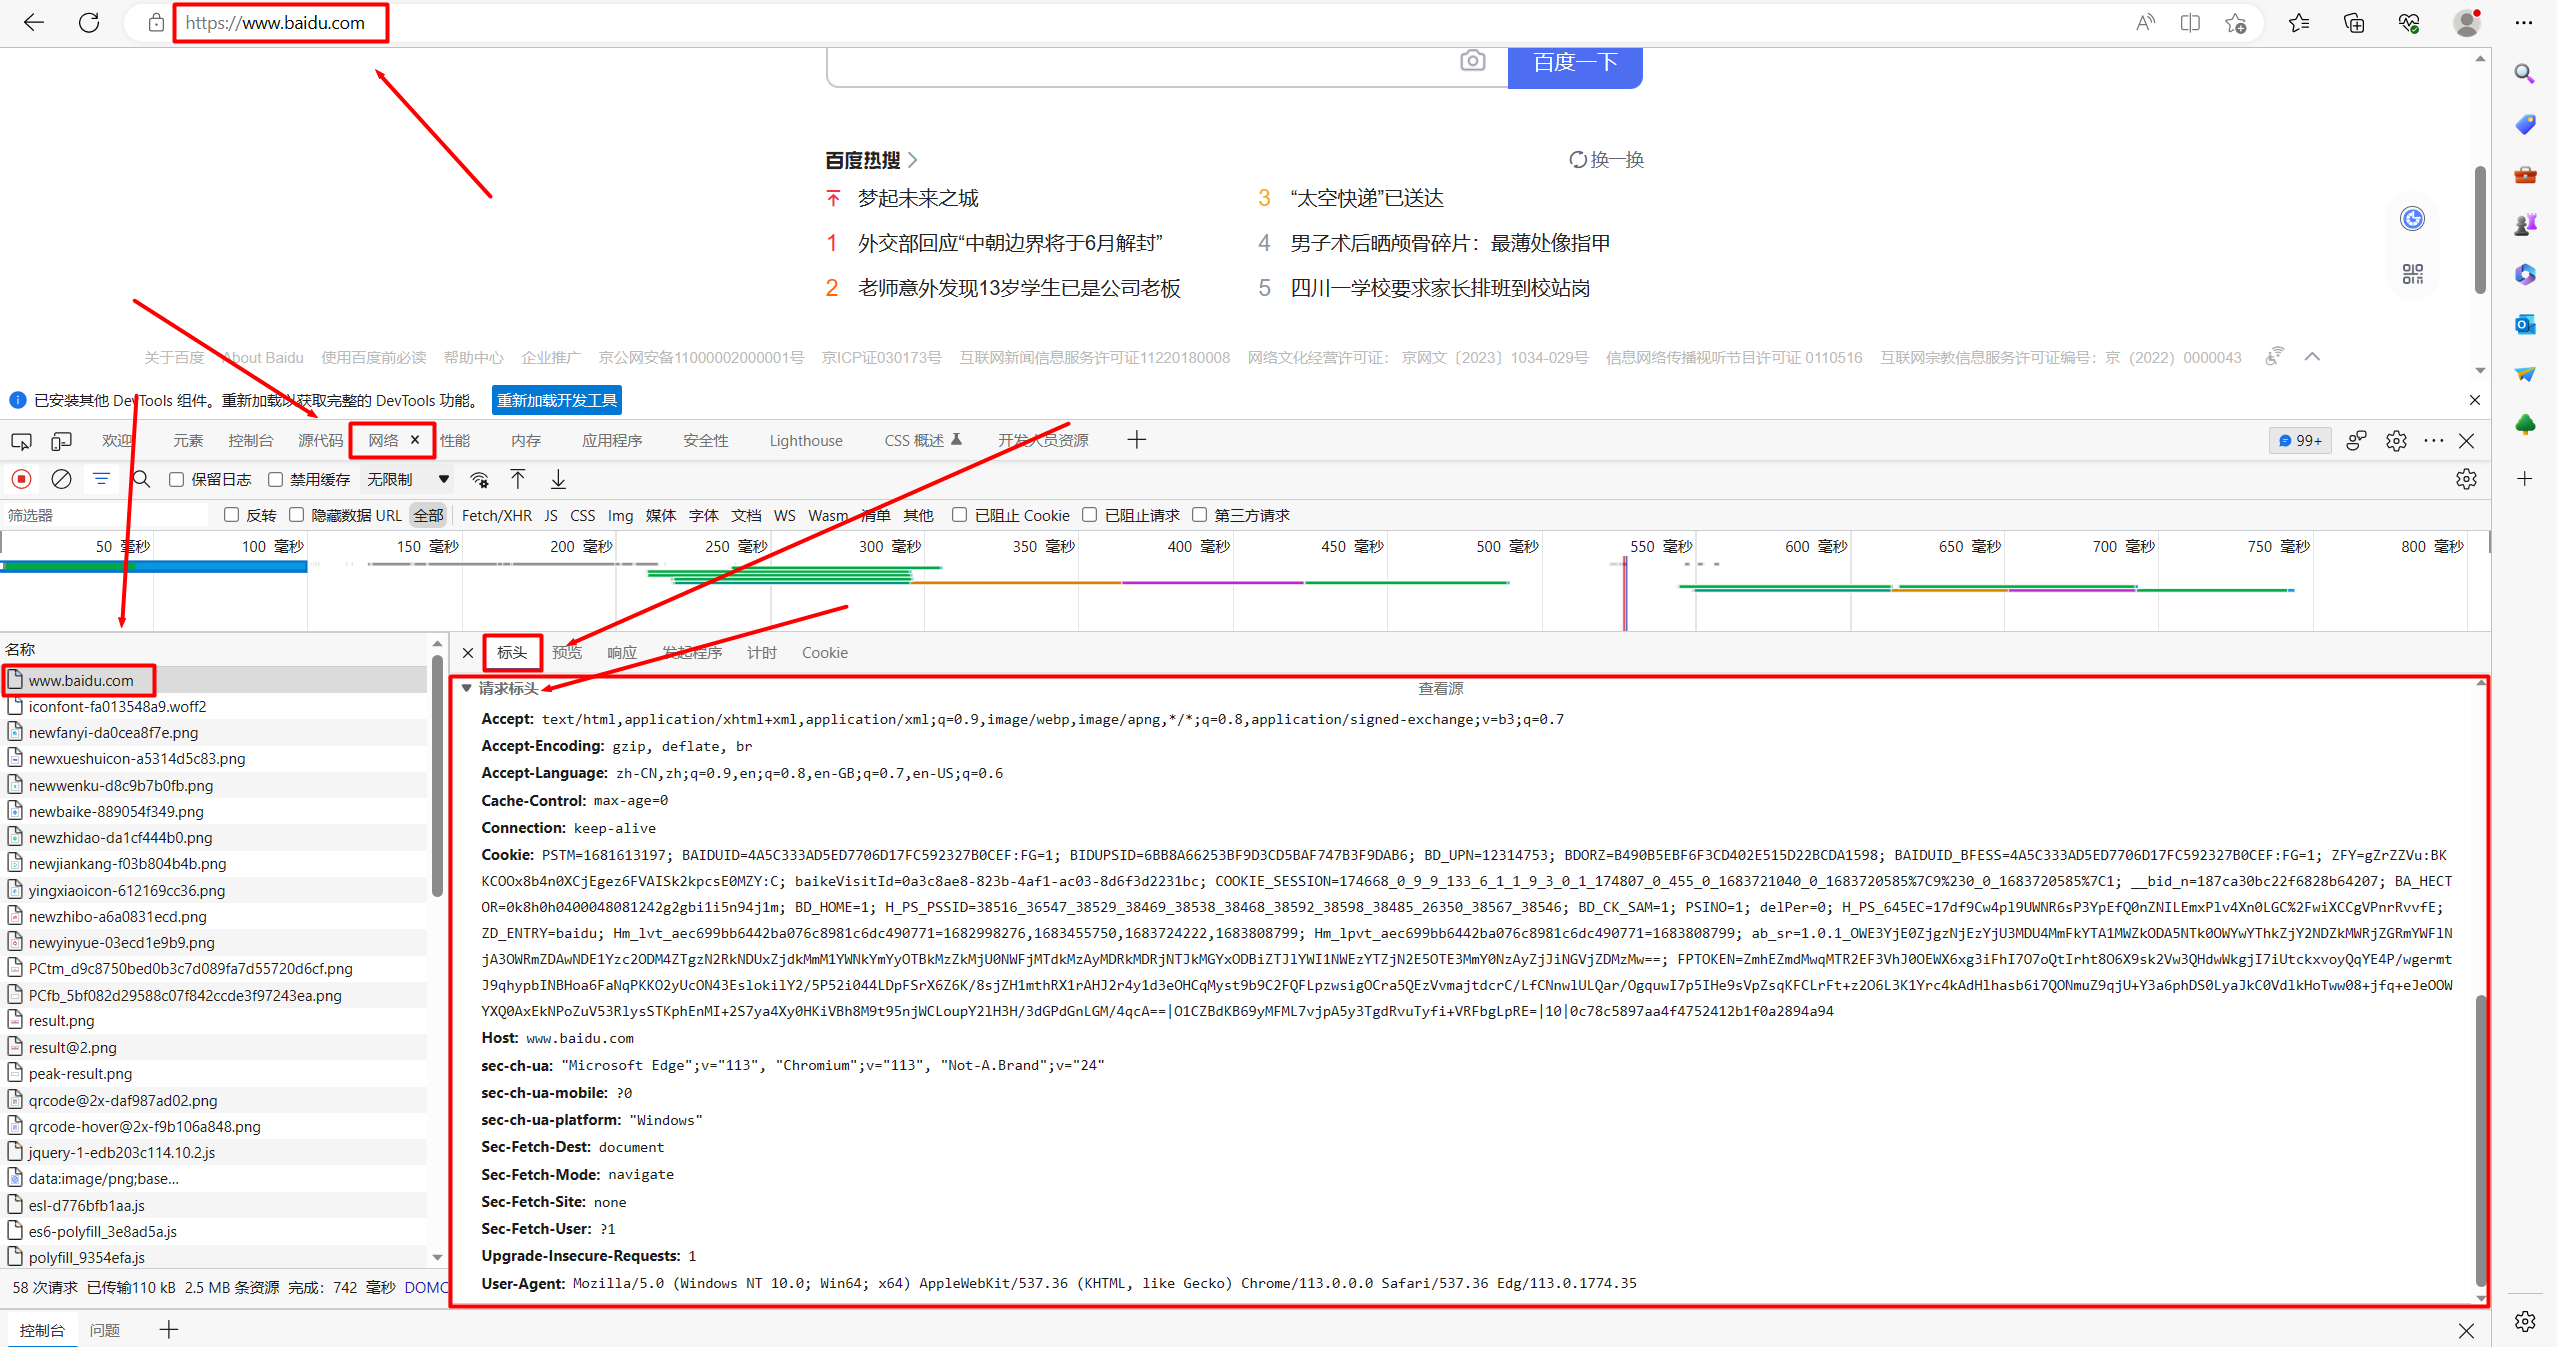
Task: Stop recording network log
Action: 22,479
